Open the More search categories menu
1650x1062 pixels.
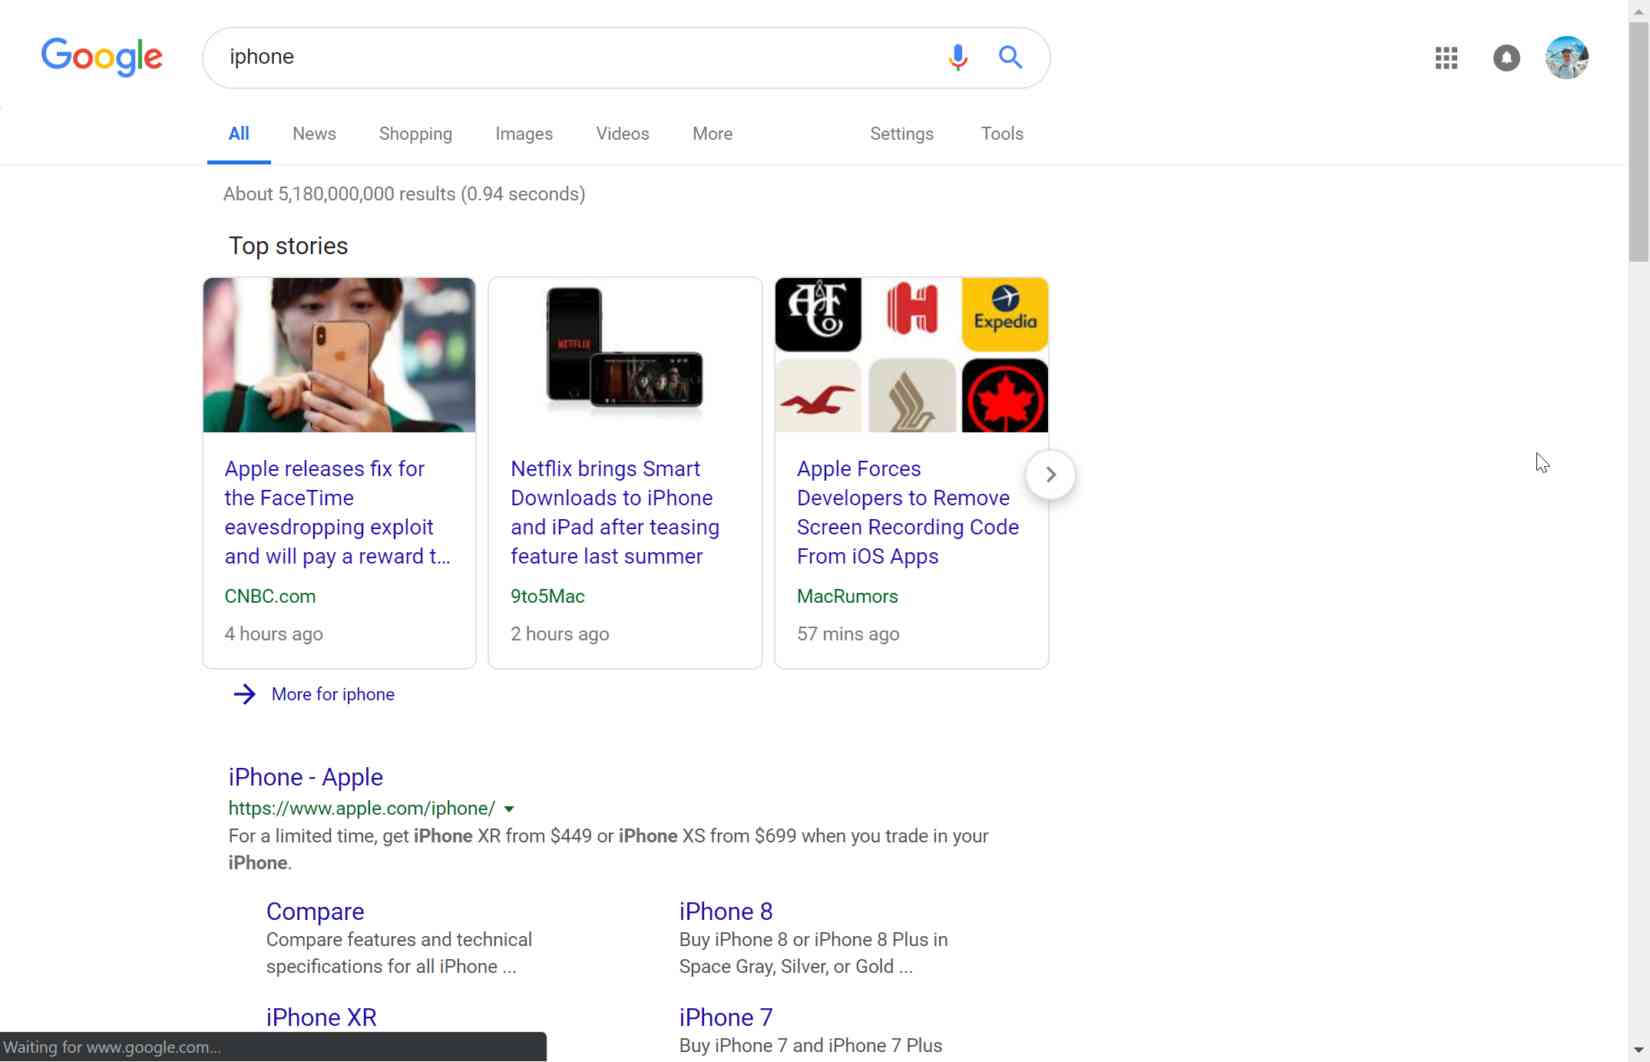coord(712,134)
